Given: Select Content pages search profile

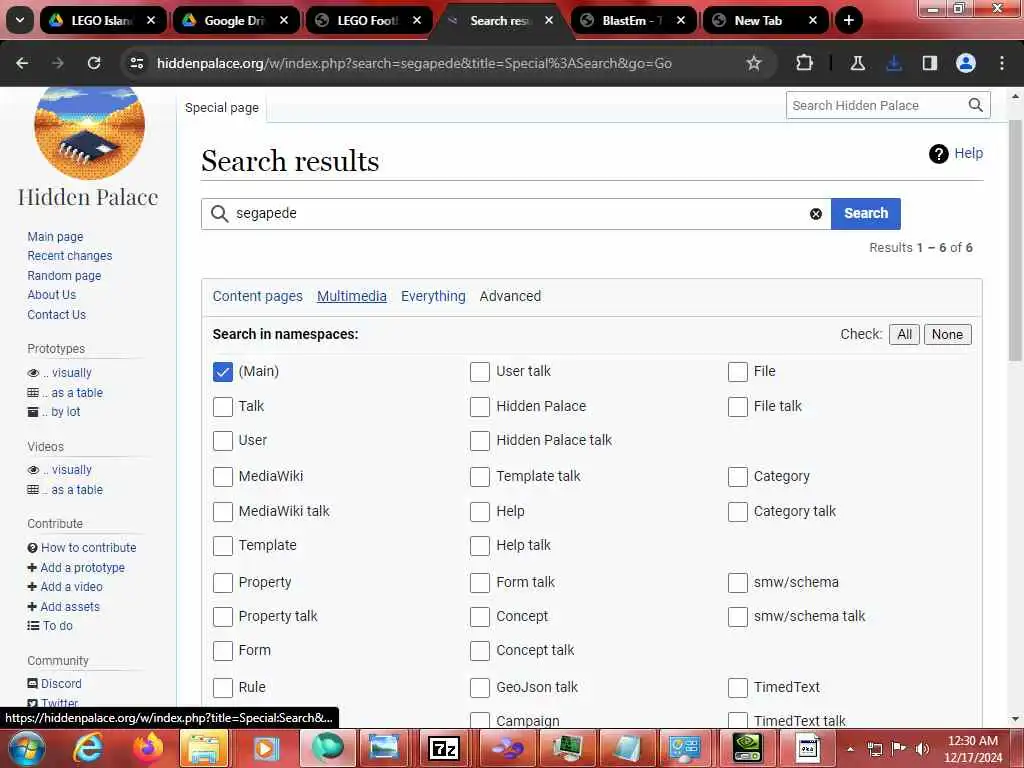Looking at the screenshot, I should (257, 296).
